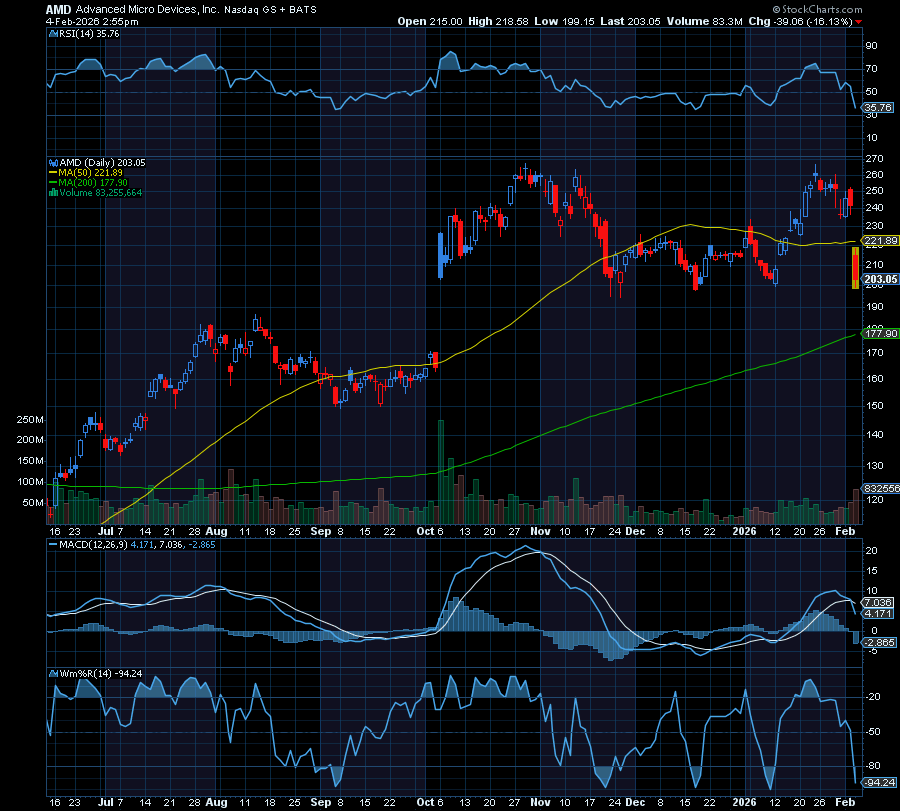900x811 pixels.
Task: Click the RSI(14) legend line icon
Action: tap(53, 34)
